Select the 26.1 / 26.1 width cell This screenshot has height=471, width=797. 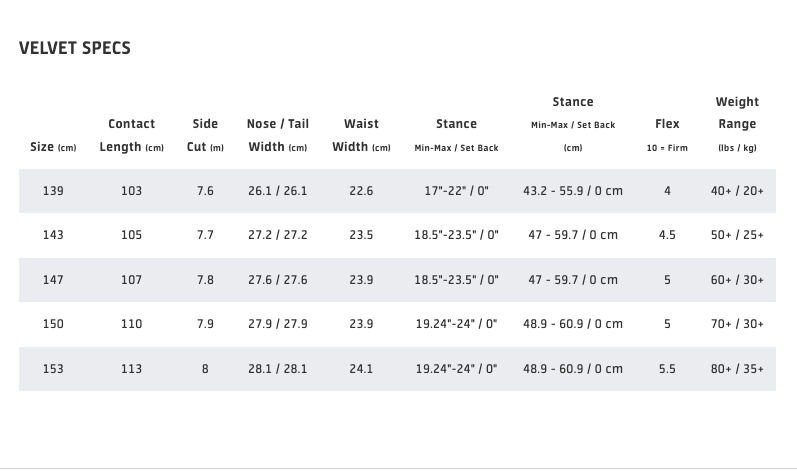(x=277, y=191)
